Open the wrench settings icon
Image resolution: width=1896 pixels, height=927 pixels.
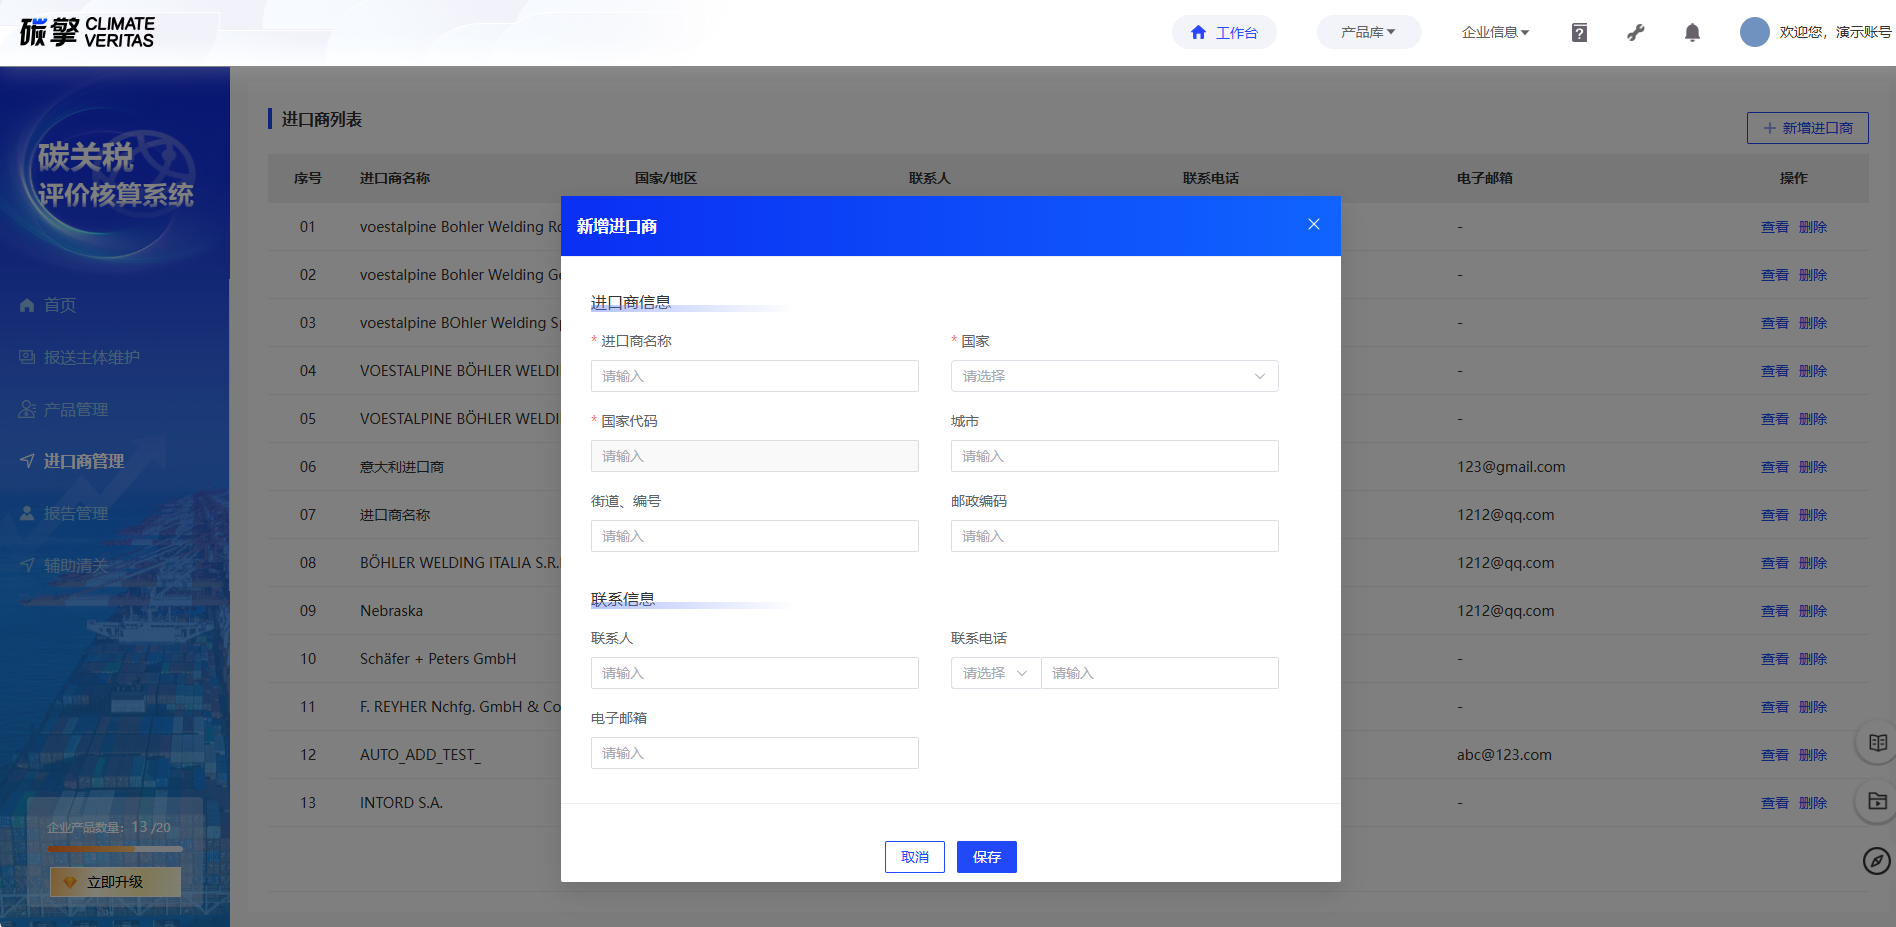coord(1636,33)
